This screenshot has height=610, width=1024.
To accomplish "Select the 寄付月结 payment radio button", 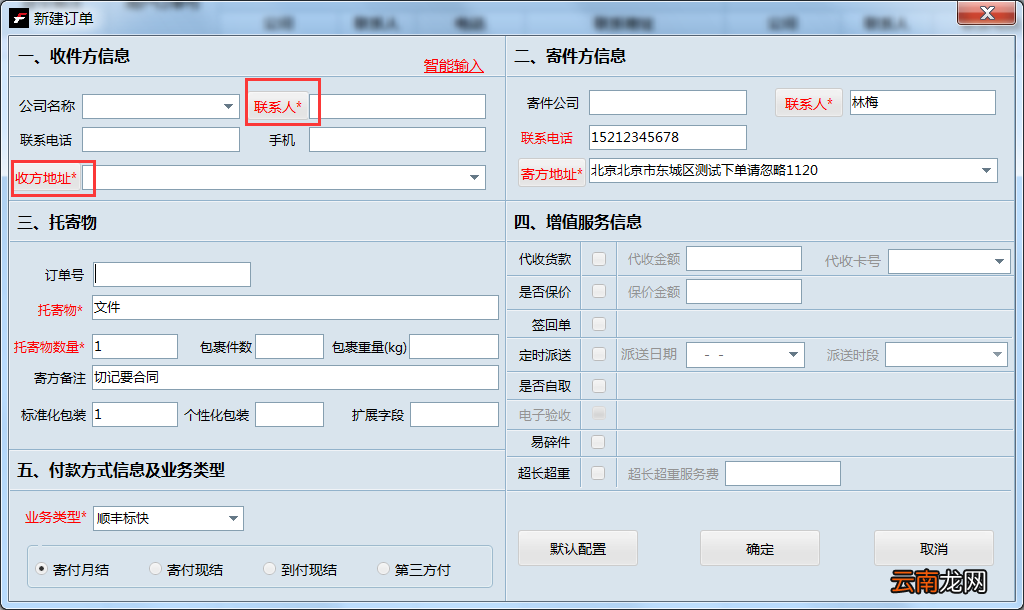I will 42,569.
